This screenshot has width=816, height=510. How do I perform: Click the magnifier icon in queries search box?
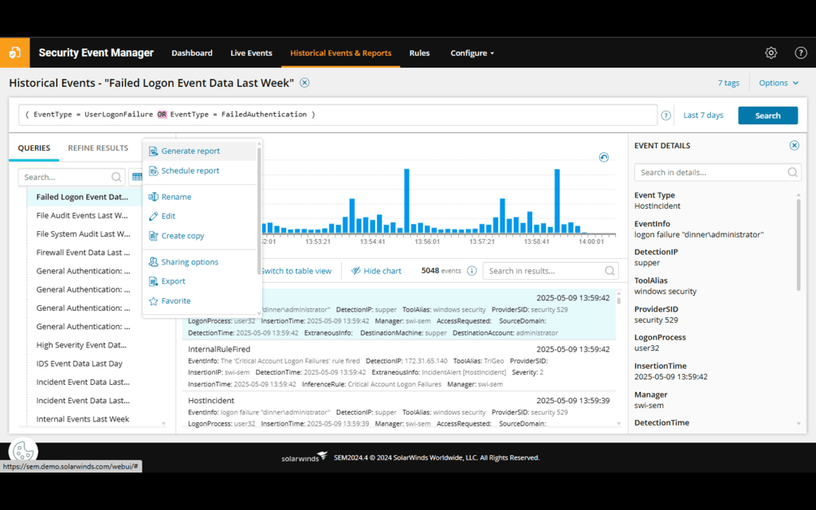(117, 177)
